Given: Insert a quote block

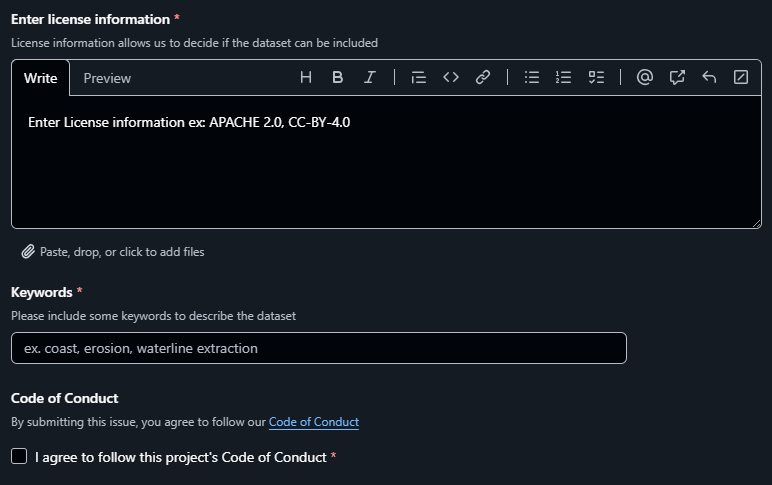Looking at the screenshot, I should click(x=418, y=77).
